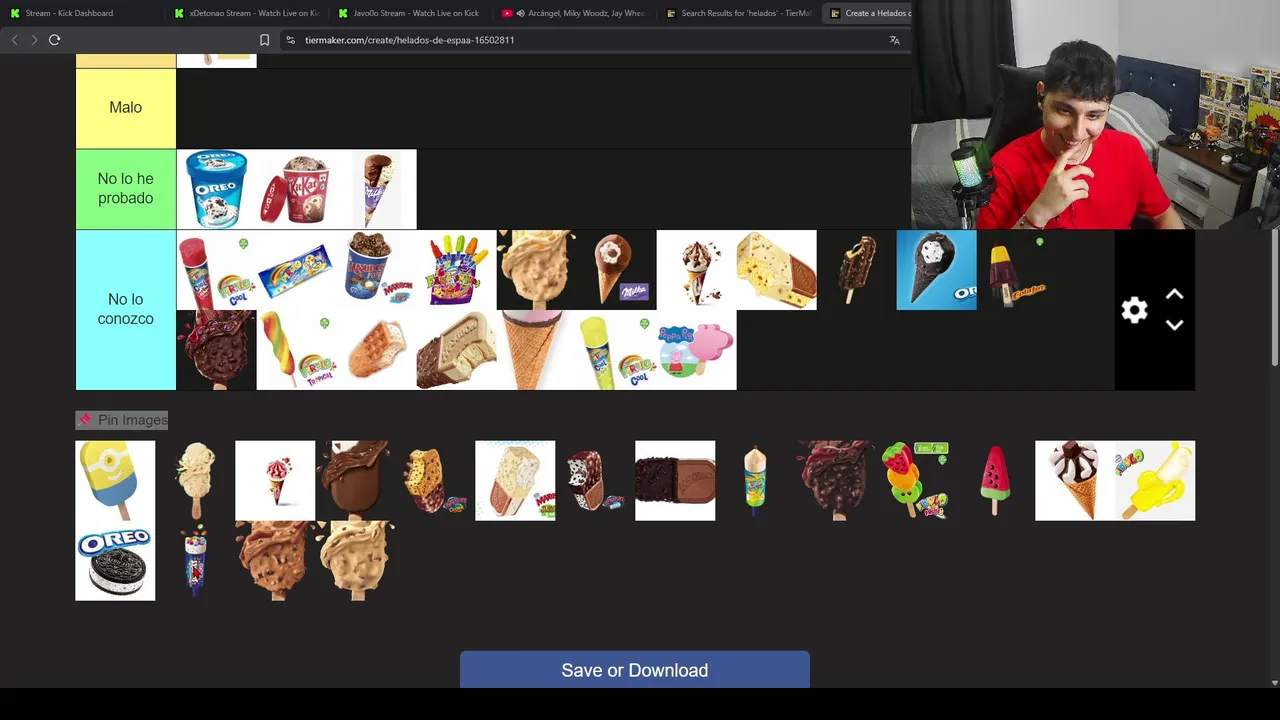Click the green No lo he probado label

(126, 189)
